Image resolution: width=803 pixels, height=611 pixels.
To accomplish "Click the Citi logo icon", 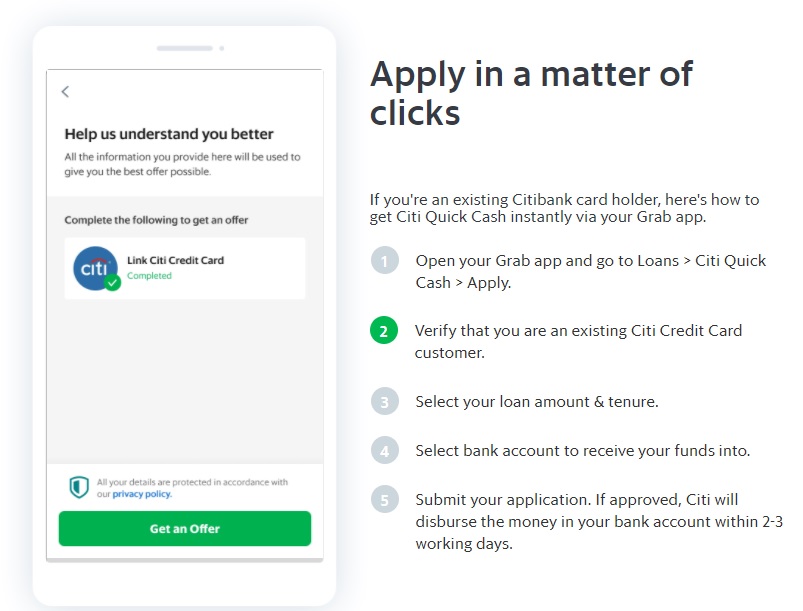I will point(95,268).
